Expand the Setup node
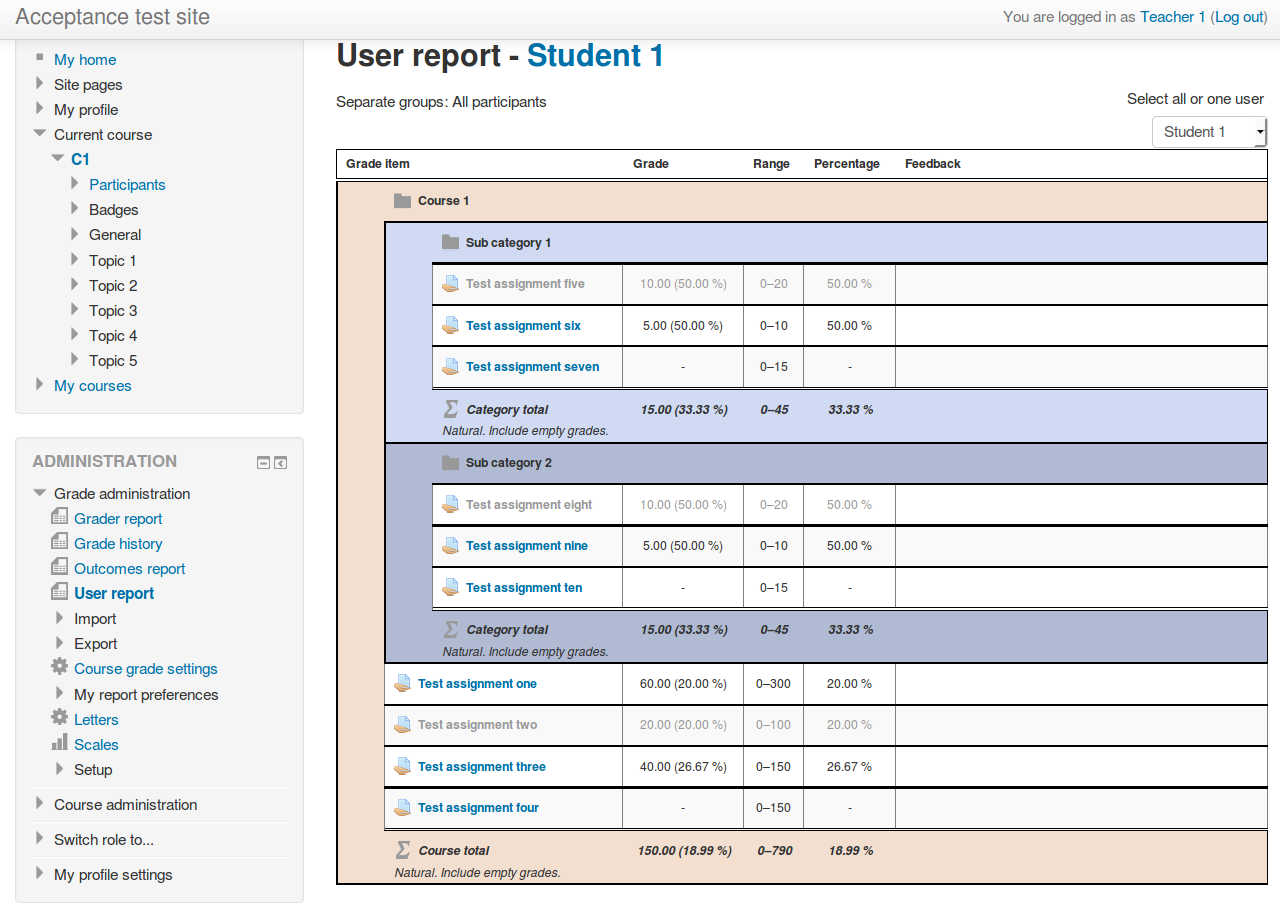 (60, 769)
